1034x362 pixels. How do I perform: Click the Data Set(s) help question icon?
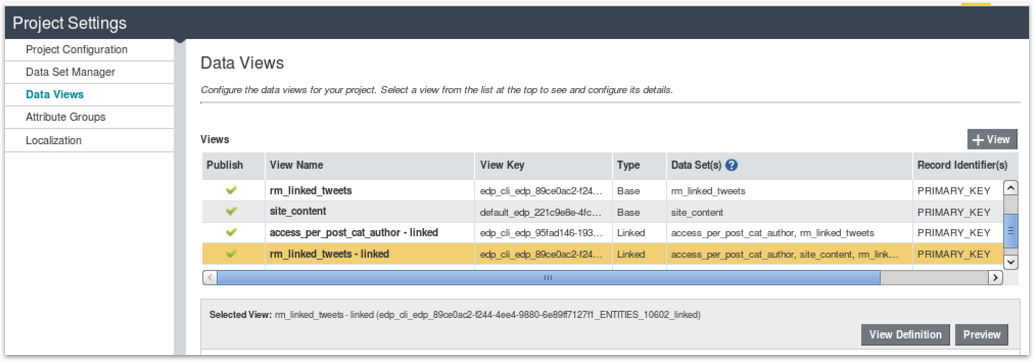731,166
